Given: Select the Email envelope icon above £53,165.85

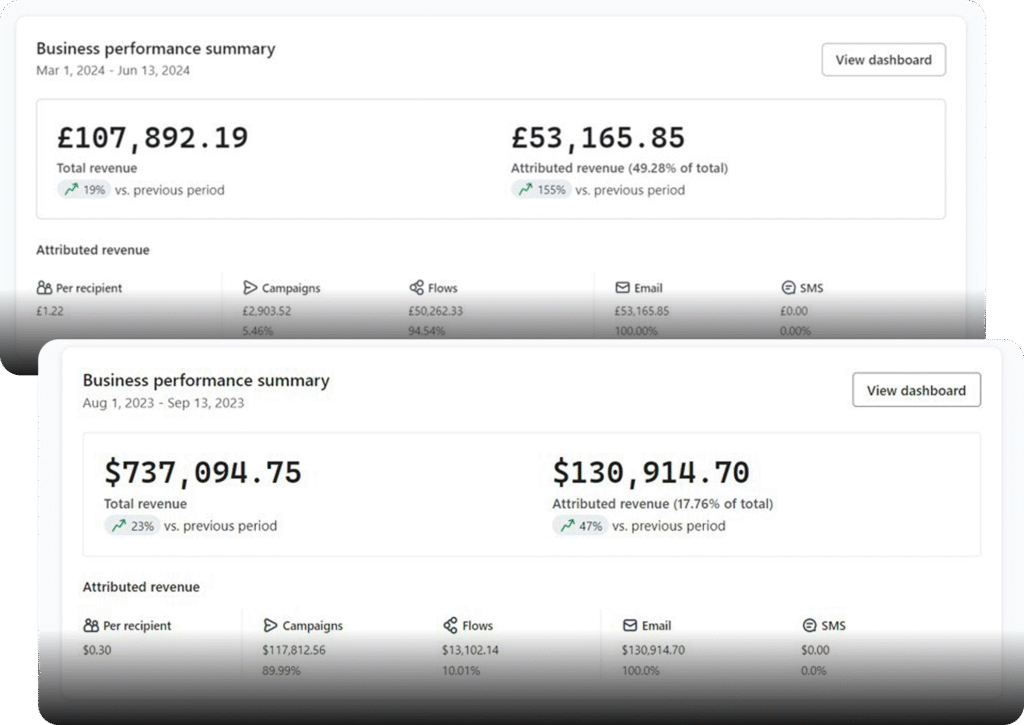Looking at the screenshot, I should coord(622,288).
